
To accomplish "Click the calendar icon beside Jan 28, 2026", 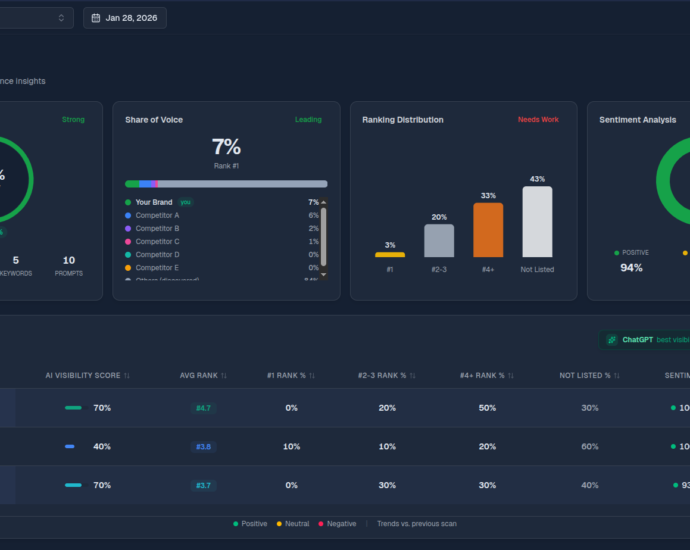I will 96,18.
